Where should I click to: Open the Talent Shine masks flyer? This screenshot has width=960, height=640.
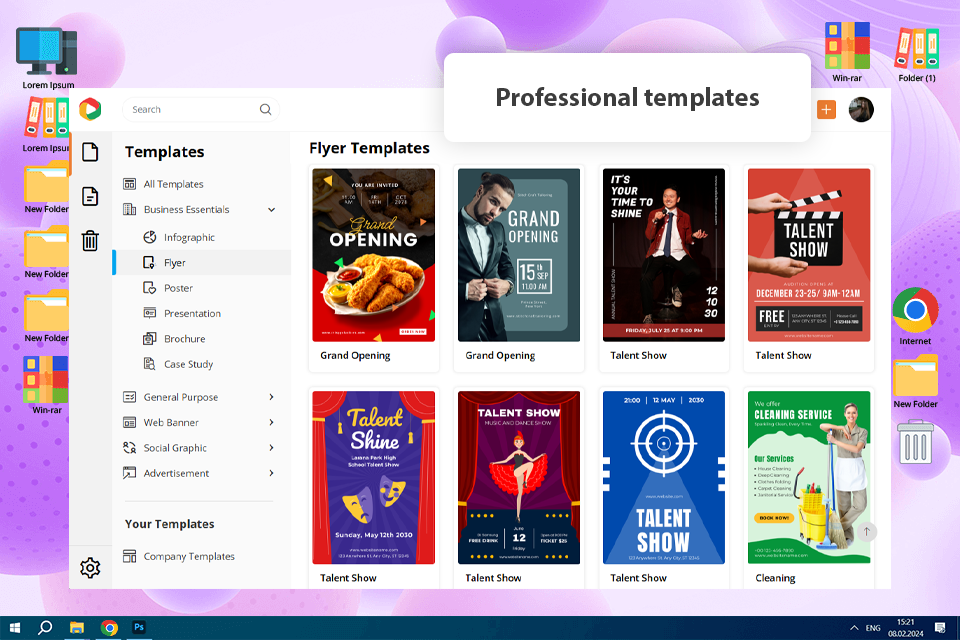point(373,477)
